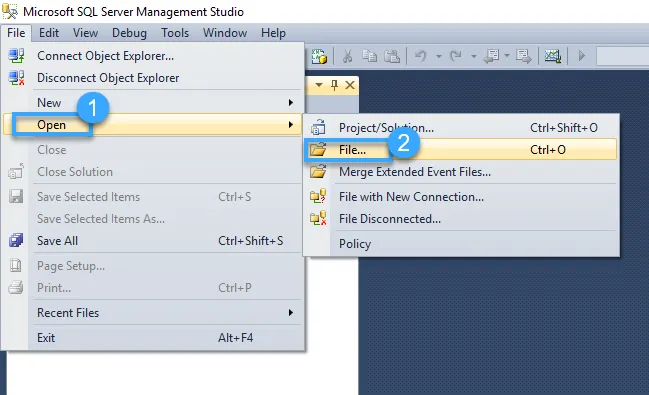This screenshot has height=395, width=649.
Task: Open the Undo history dropdown arrow
Action: tap(438, 56)
